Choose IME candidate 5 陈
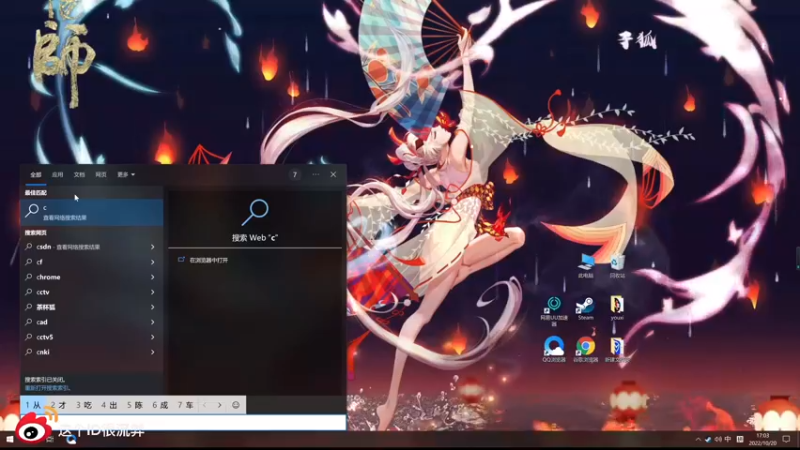Image resolution: width=800 pixels, height=450 pixels. pos(135,405)
